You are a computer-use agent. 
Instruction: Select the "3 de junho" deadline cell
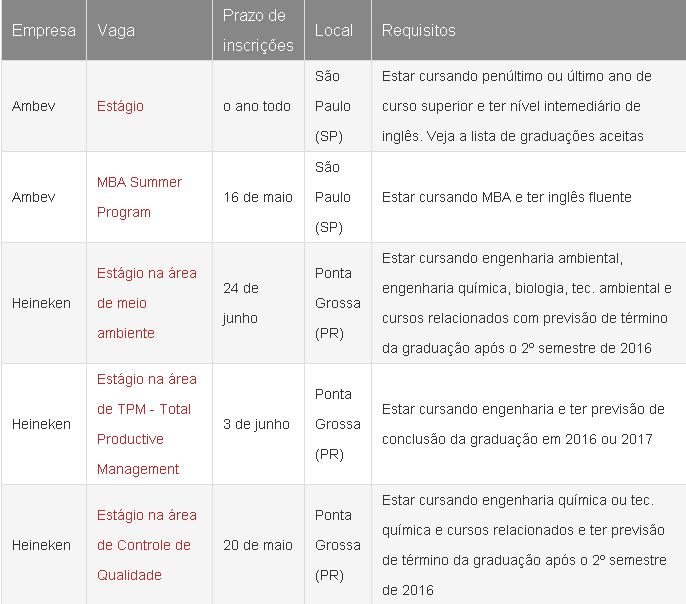pos(256,424)
